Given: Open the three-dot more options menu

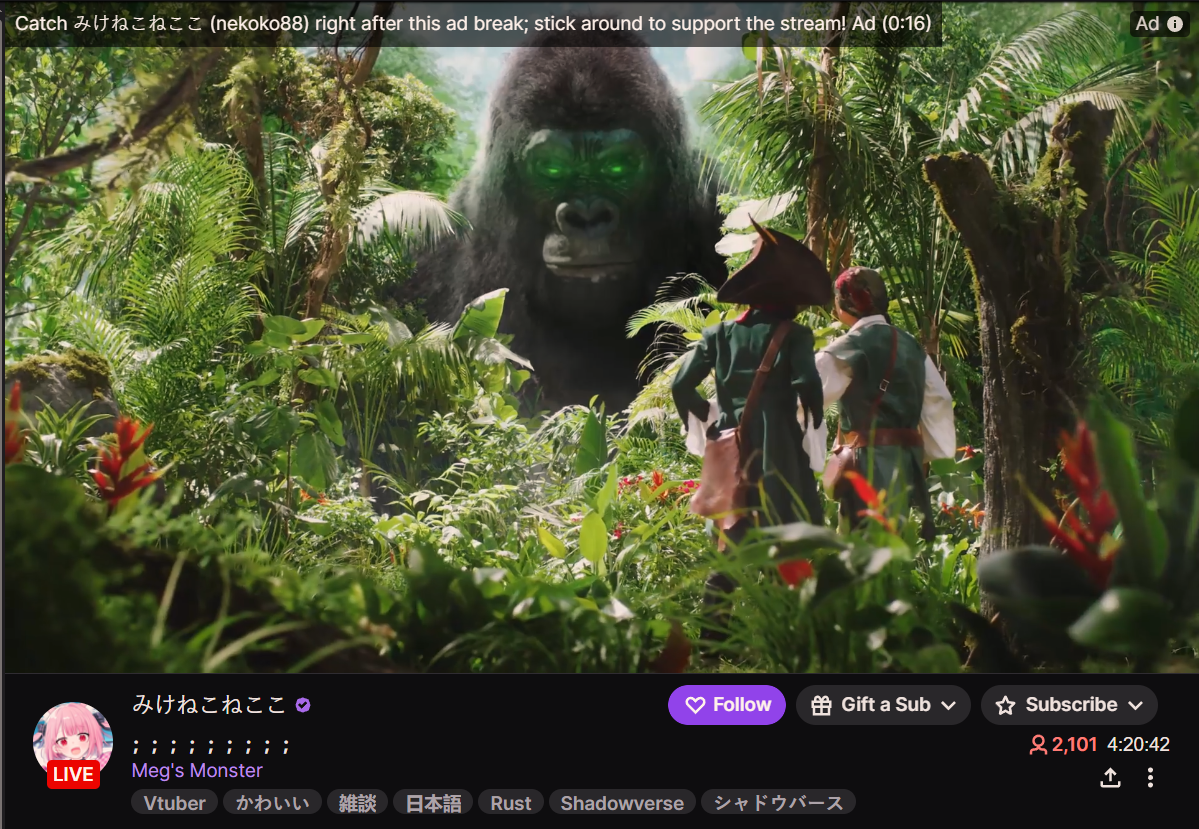Looking at the screenshot, I should (x=1150, y=778).
